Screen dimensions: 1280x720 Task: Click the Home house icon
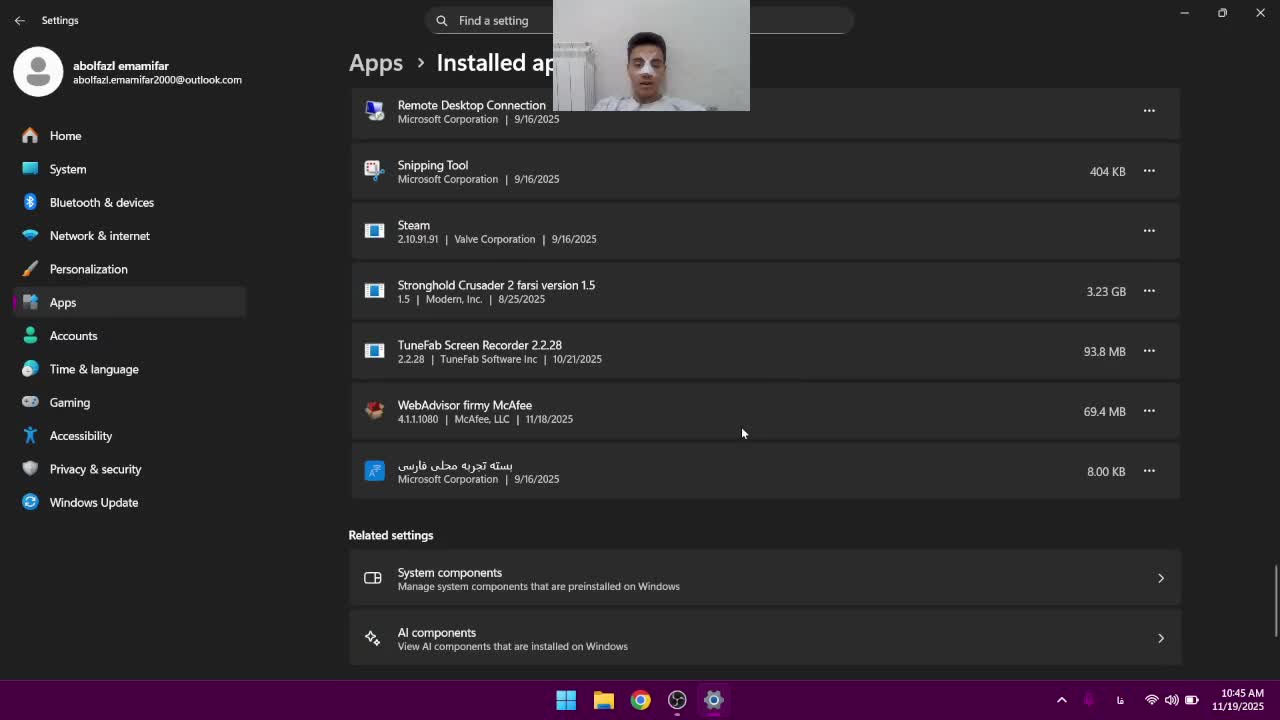coord(30,136)
